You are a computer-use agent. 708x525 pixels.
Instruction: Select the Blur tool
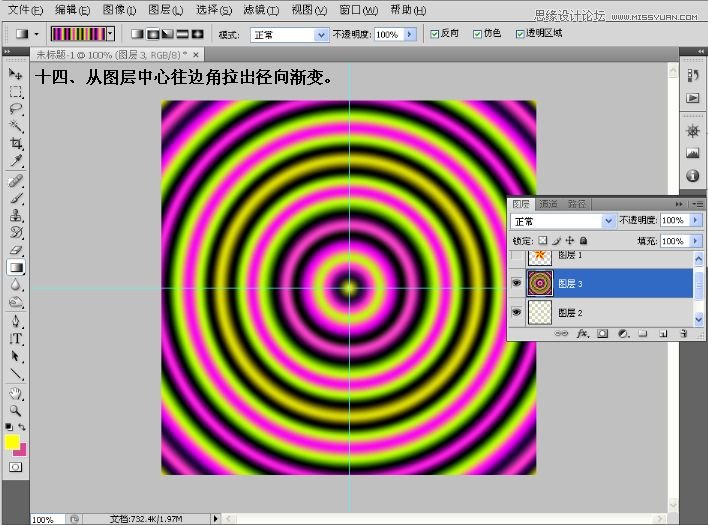coord(15,285)
